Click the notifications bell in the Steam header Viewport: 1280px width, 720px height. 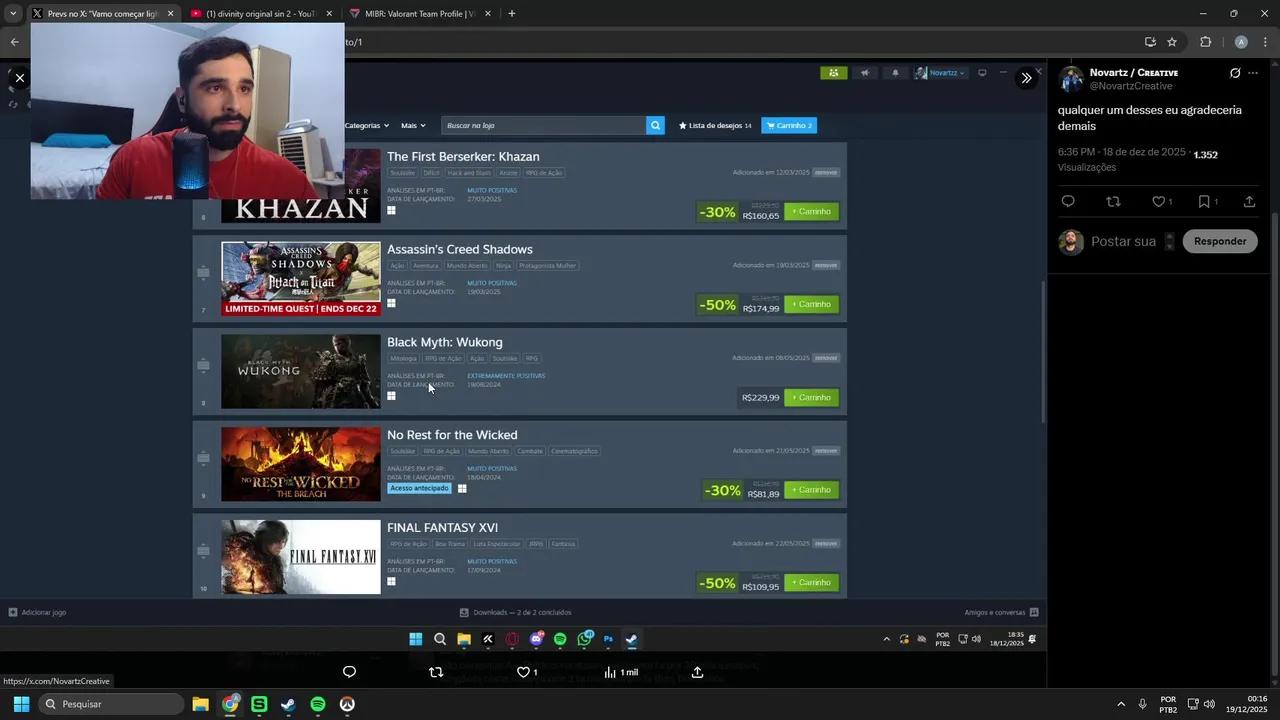tap(894, 73)
